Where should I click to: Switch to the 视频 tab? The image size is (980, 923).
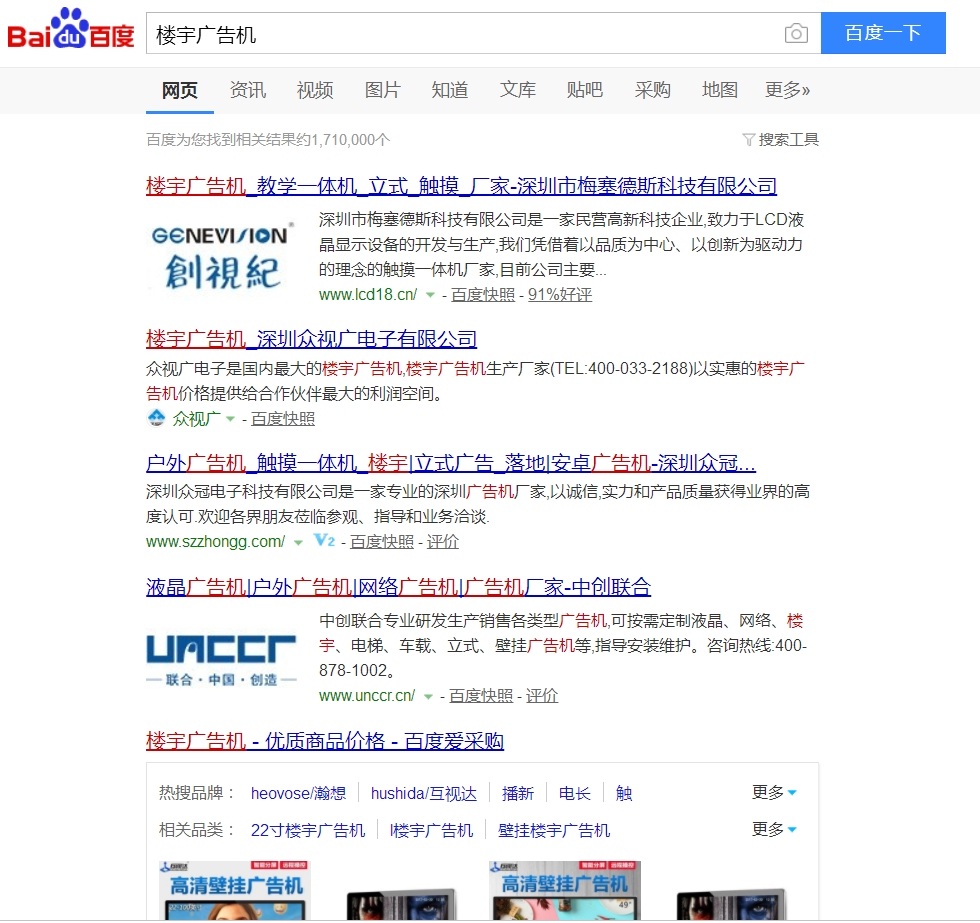click(314, 91)
